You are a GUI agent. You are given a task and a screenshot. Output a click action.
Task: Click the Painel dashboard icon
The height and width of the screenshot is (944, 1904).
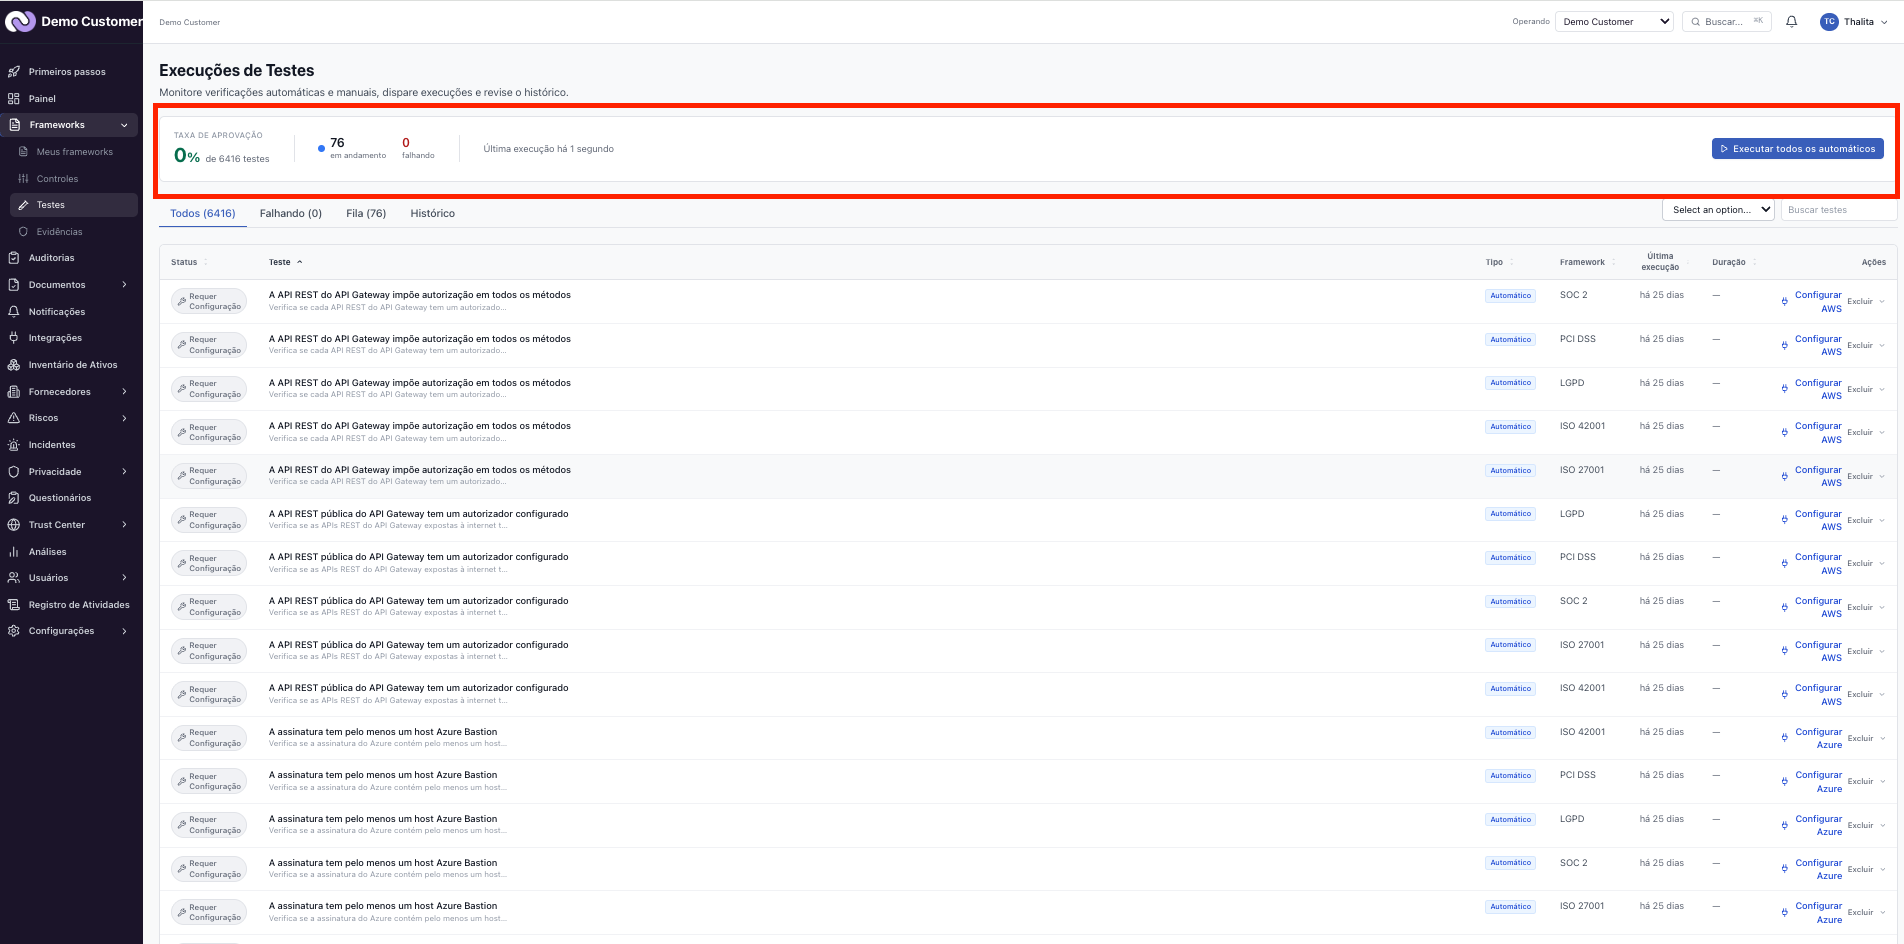click(x=14, y=99)
